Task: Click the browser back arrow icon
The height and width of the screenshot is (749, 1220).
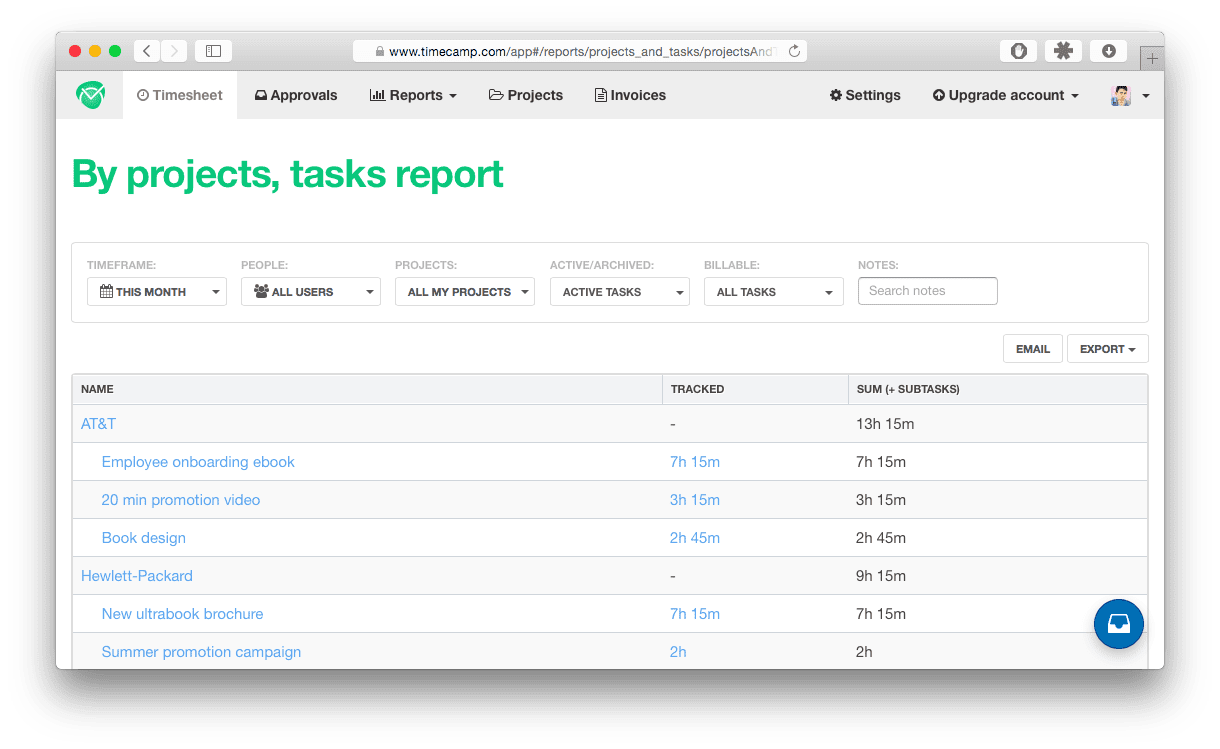Action: click(x=146, y=50)
